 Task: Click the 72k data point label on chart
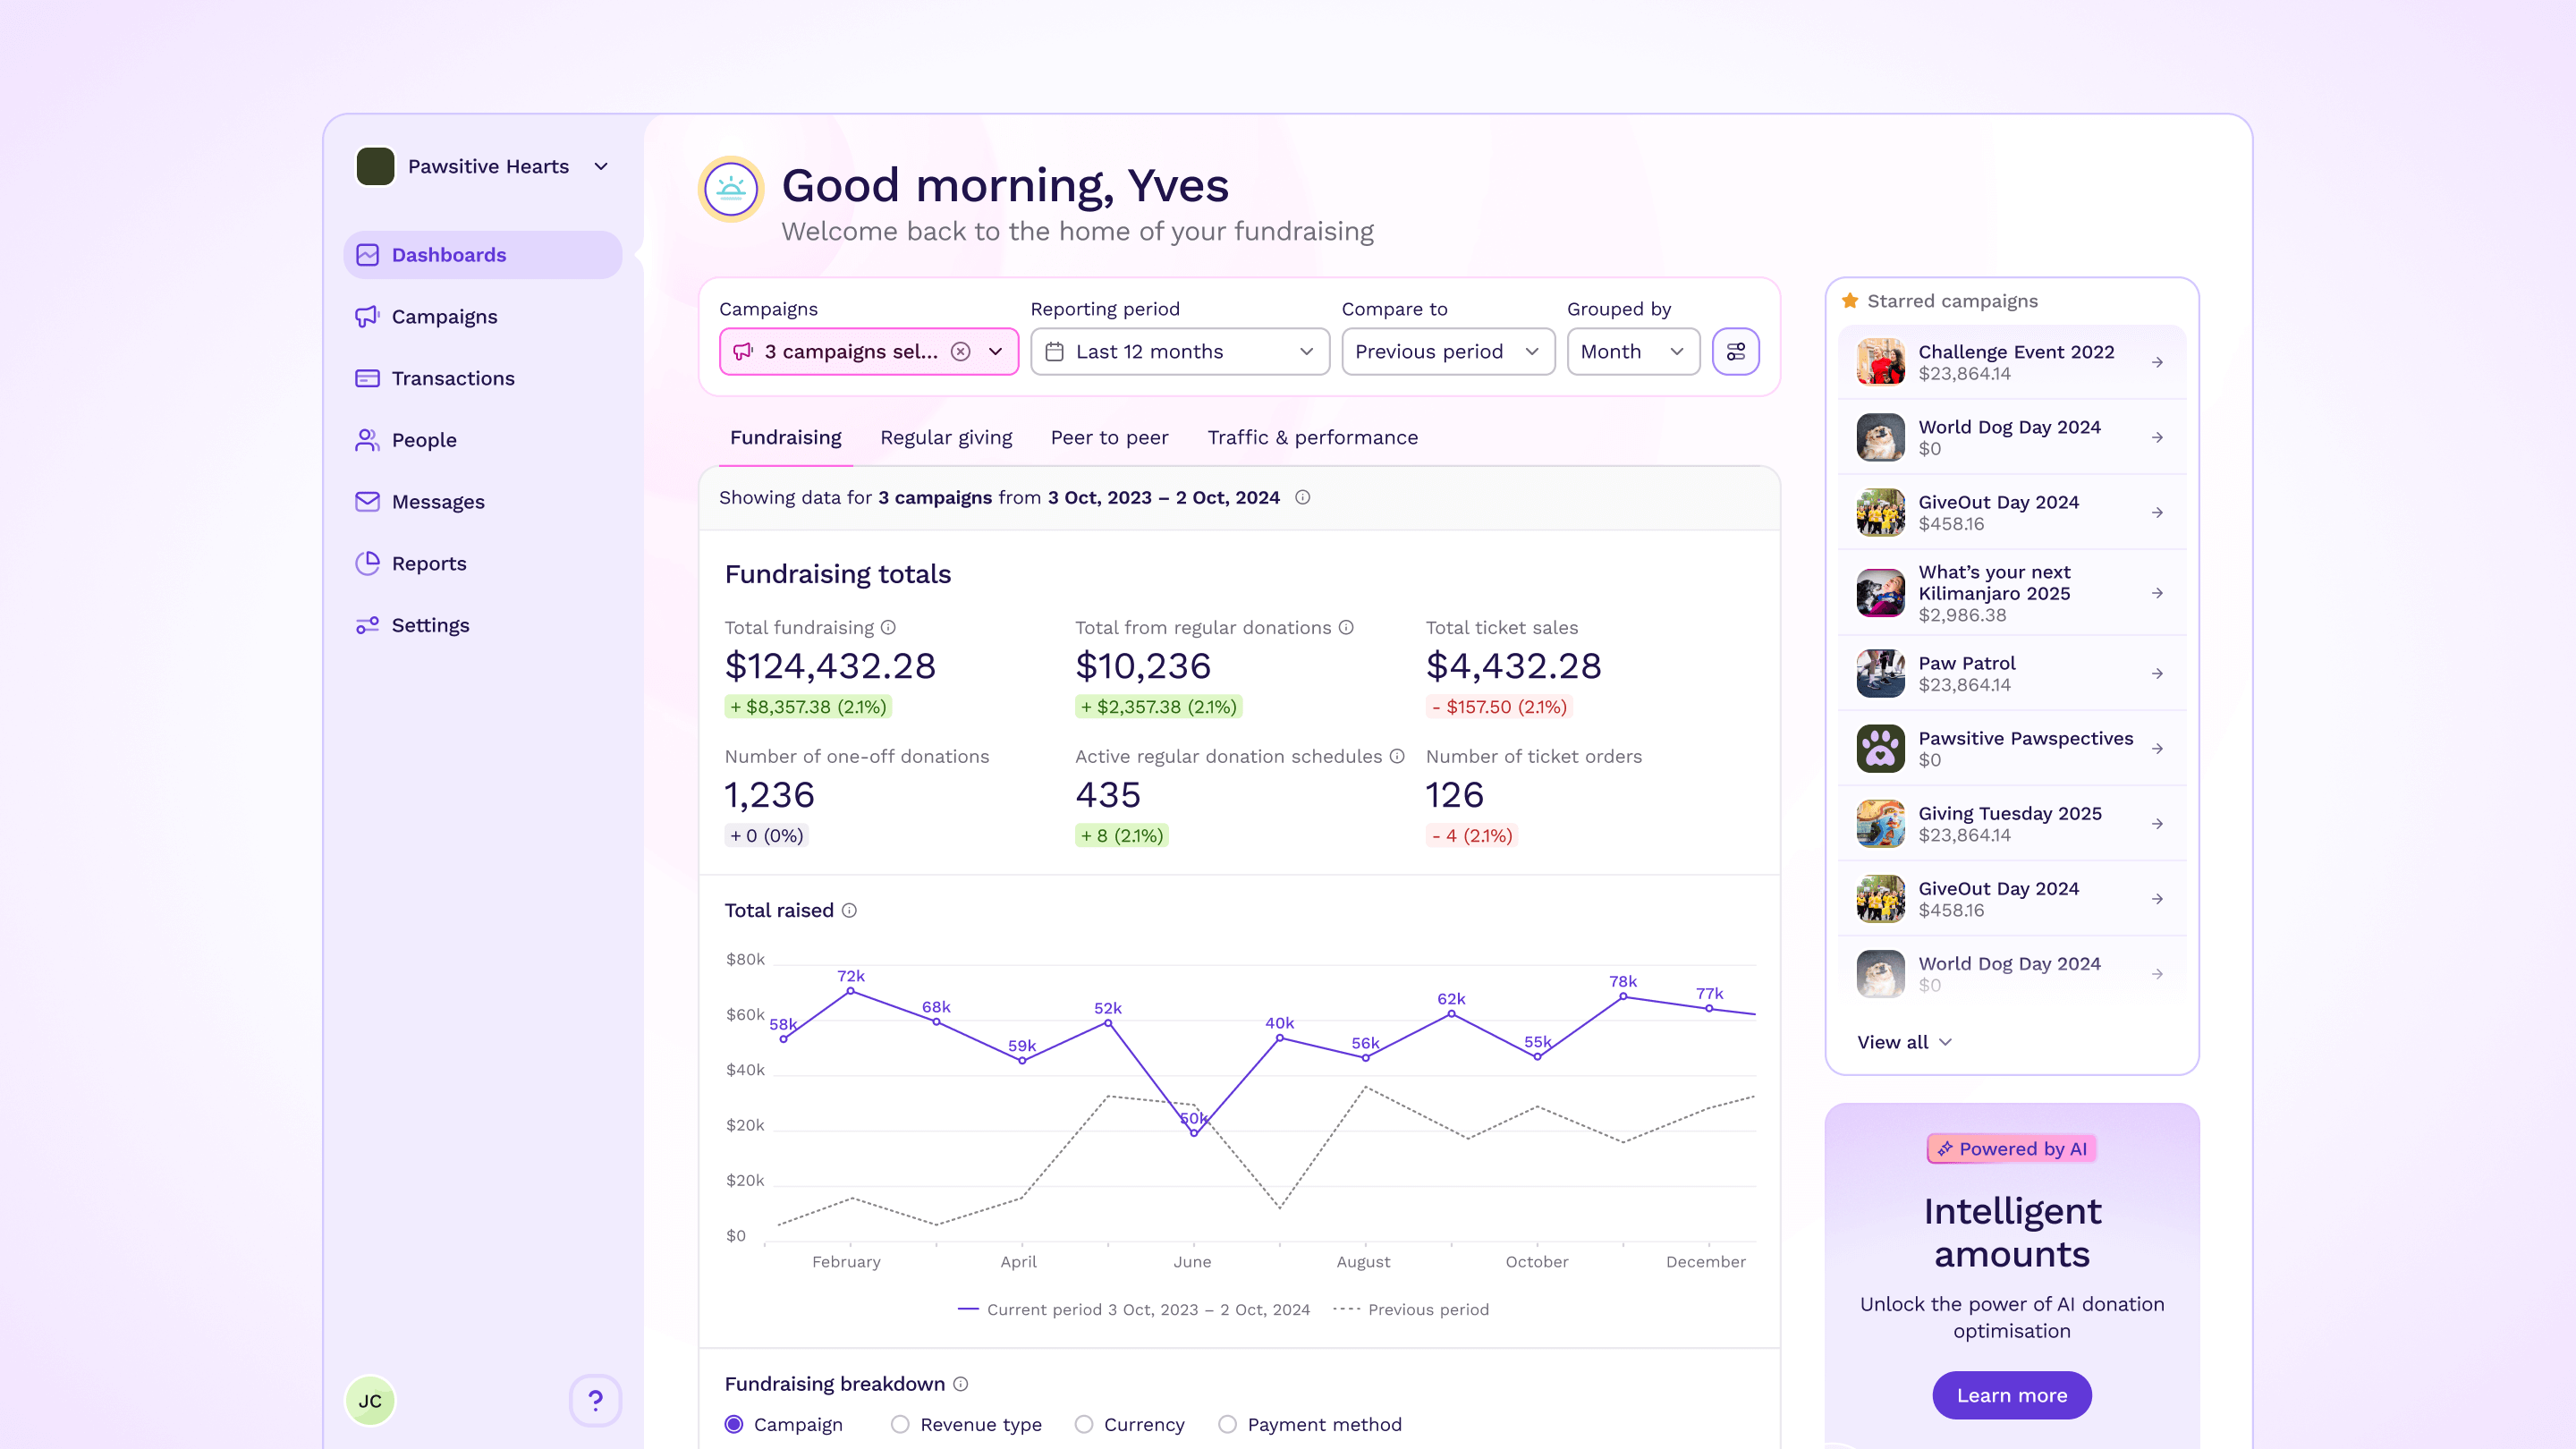851,976
